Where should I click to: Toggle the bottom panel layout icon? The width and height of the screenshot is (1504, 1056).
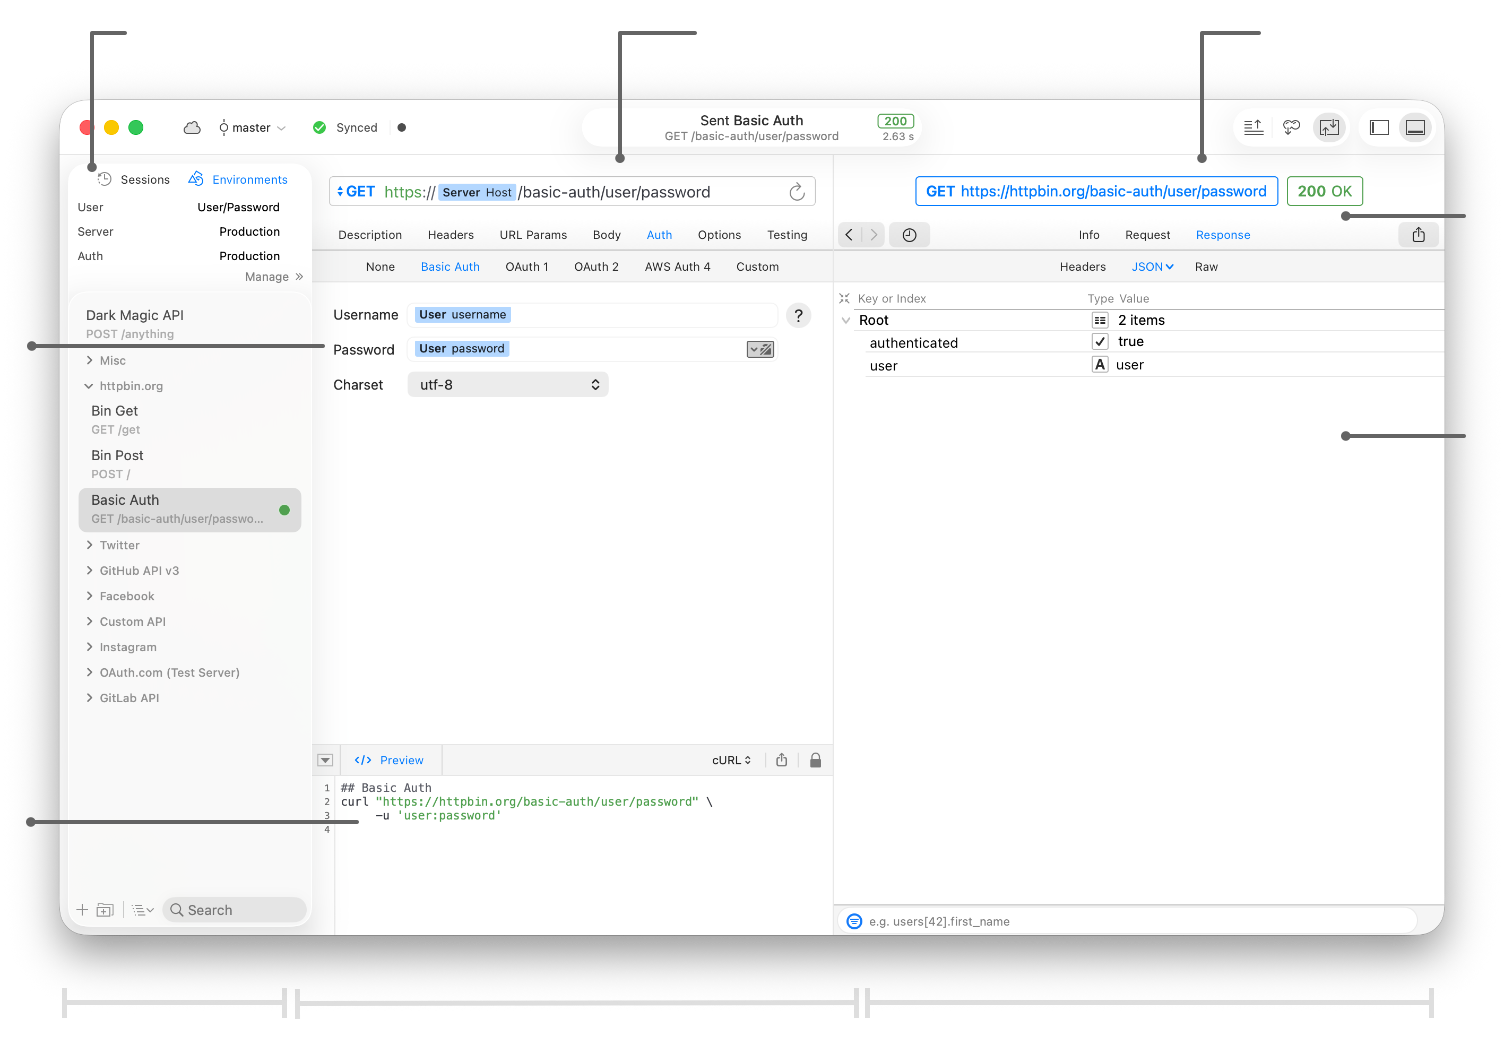click(1415, 127)
